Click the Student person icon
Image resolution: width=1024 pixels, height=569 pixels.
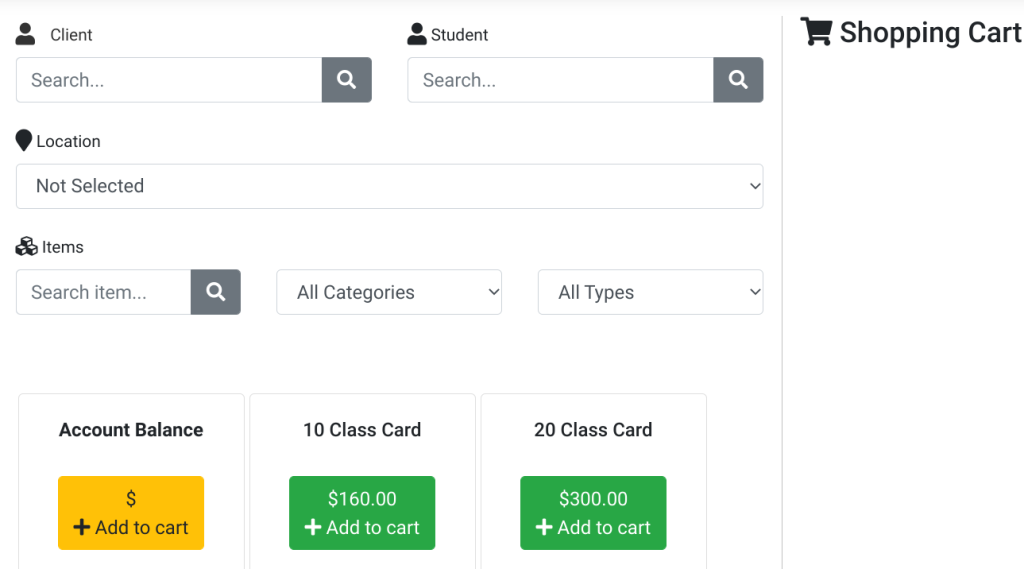click(x=417, y=34)
